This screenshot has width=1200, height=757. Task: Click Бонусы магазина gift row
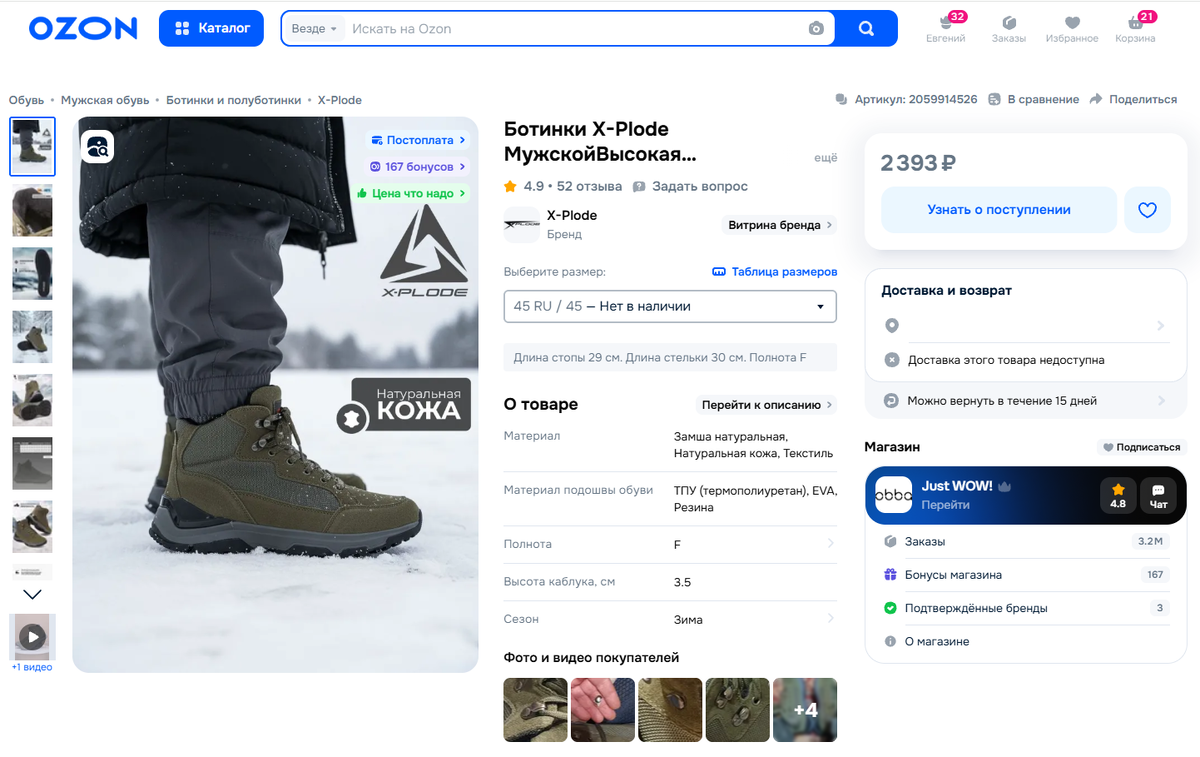pos(1025,575)
